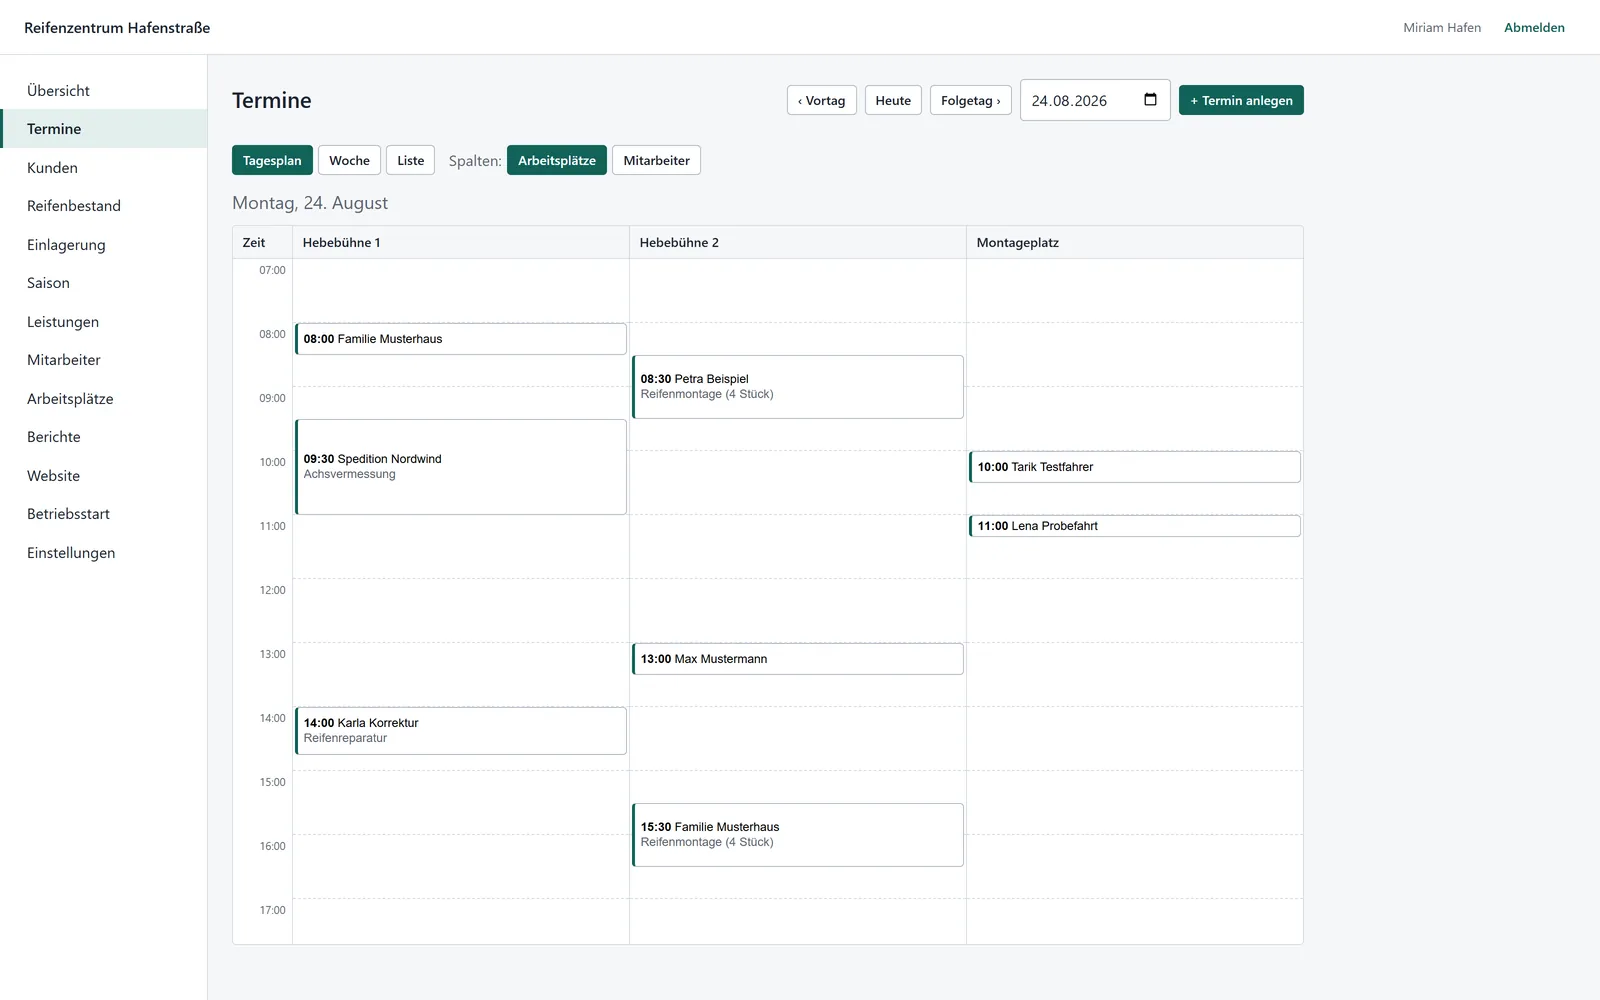This screenshot has width=1600, height=1000.
Task: Open Saison in the sidebar
Action: [104, 283]
